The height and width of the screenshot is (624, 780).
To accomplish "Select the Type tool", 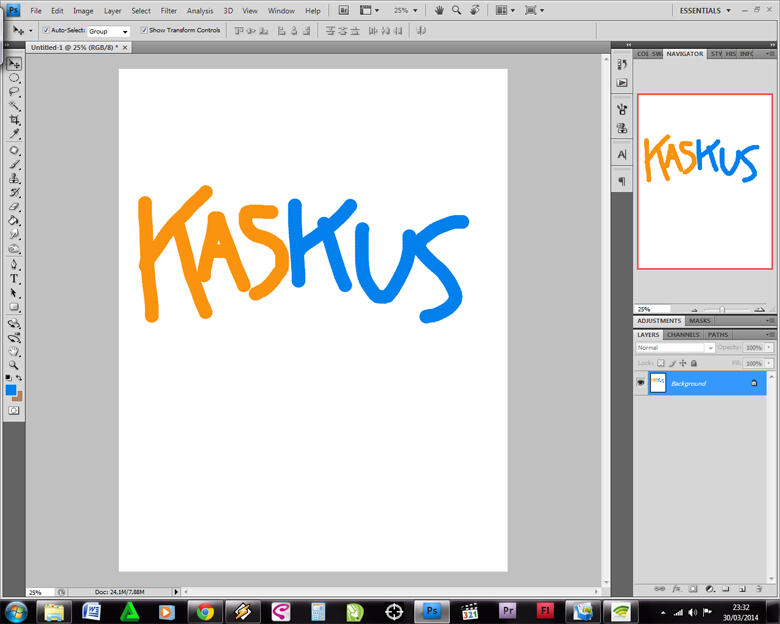I will pyautogui.click(x=14, y=279).
